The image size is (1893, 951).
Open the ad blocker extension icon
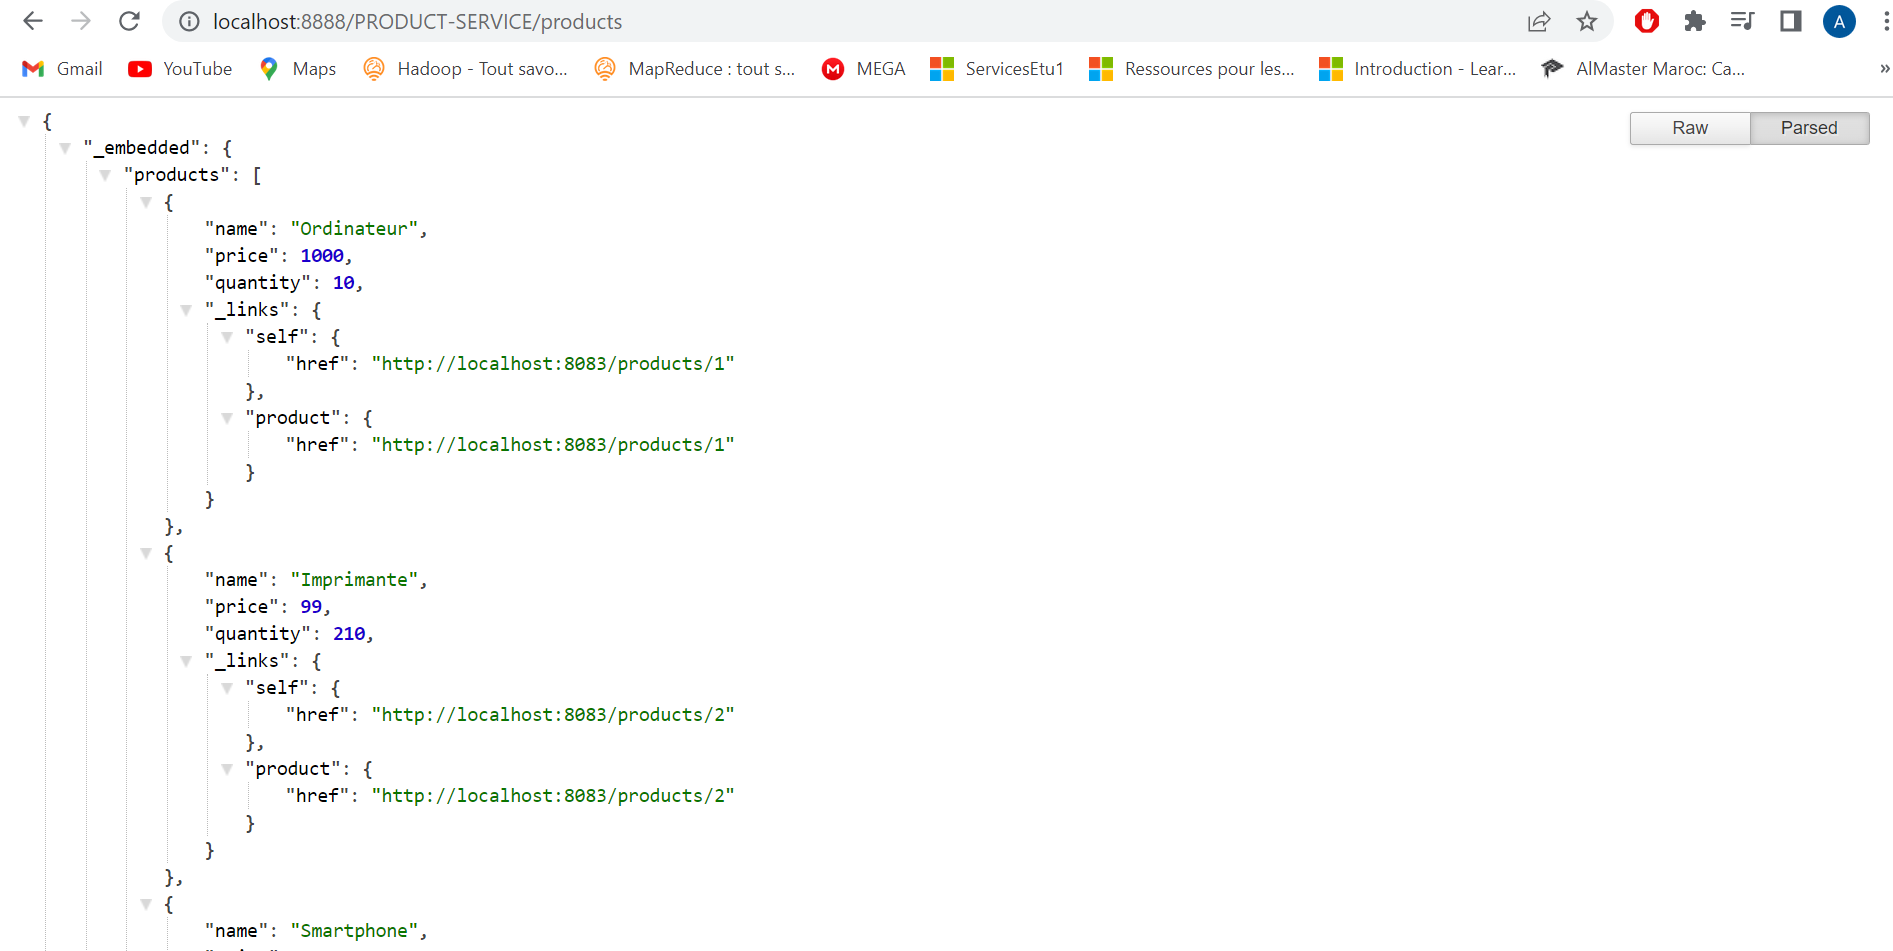click(x=1646, y=20)
